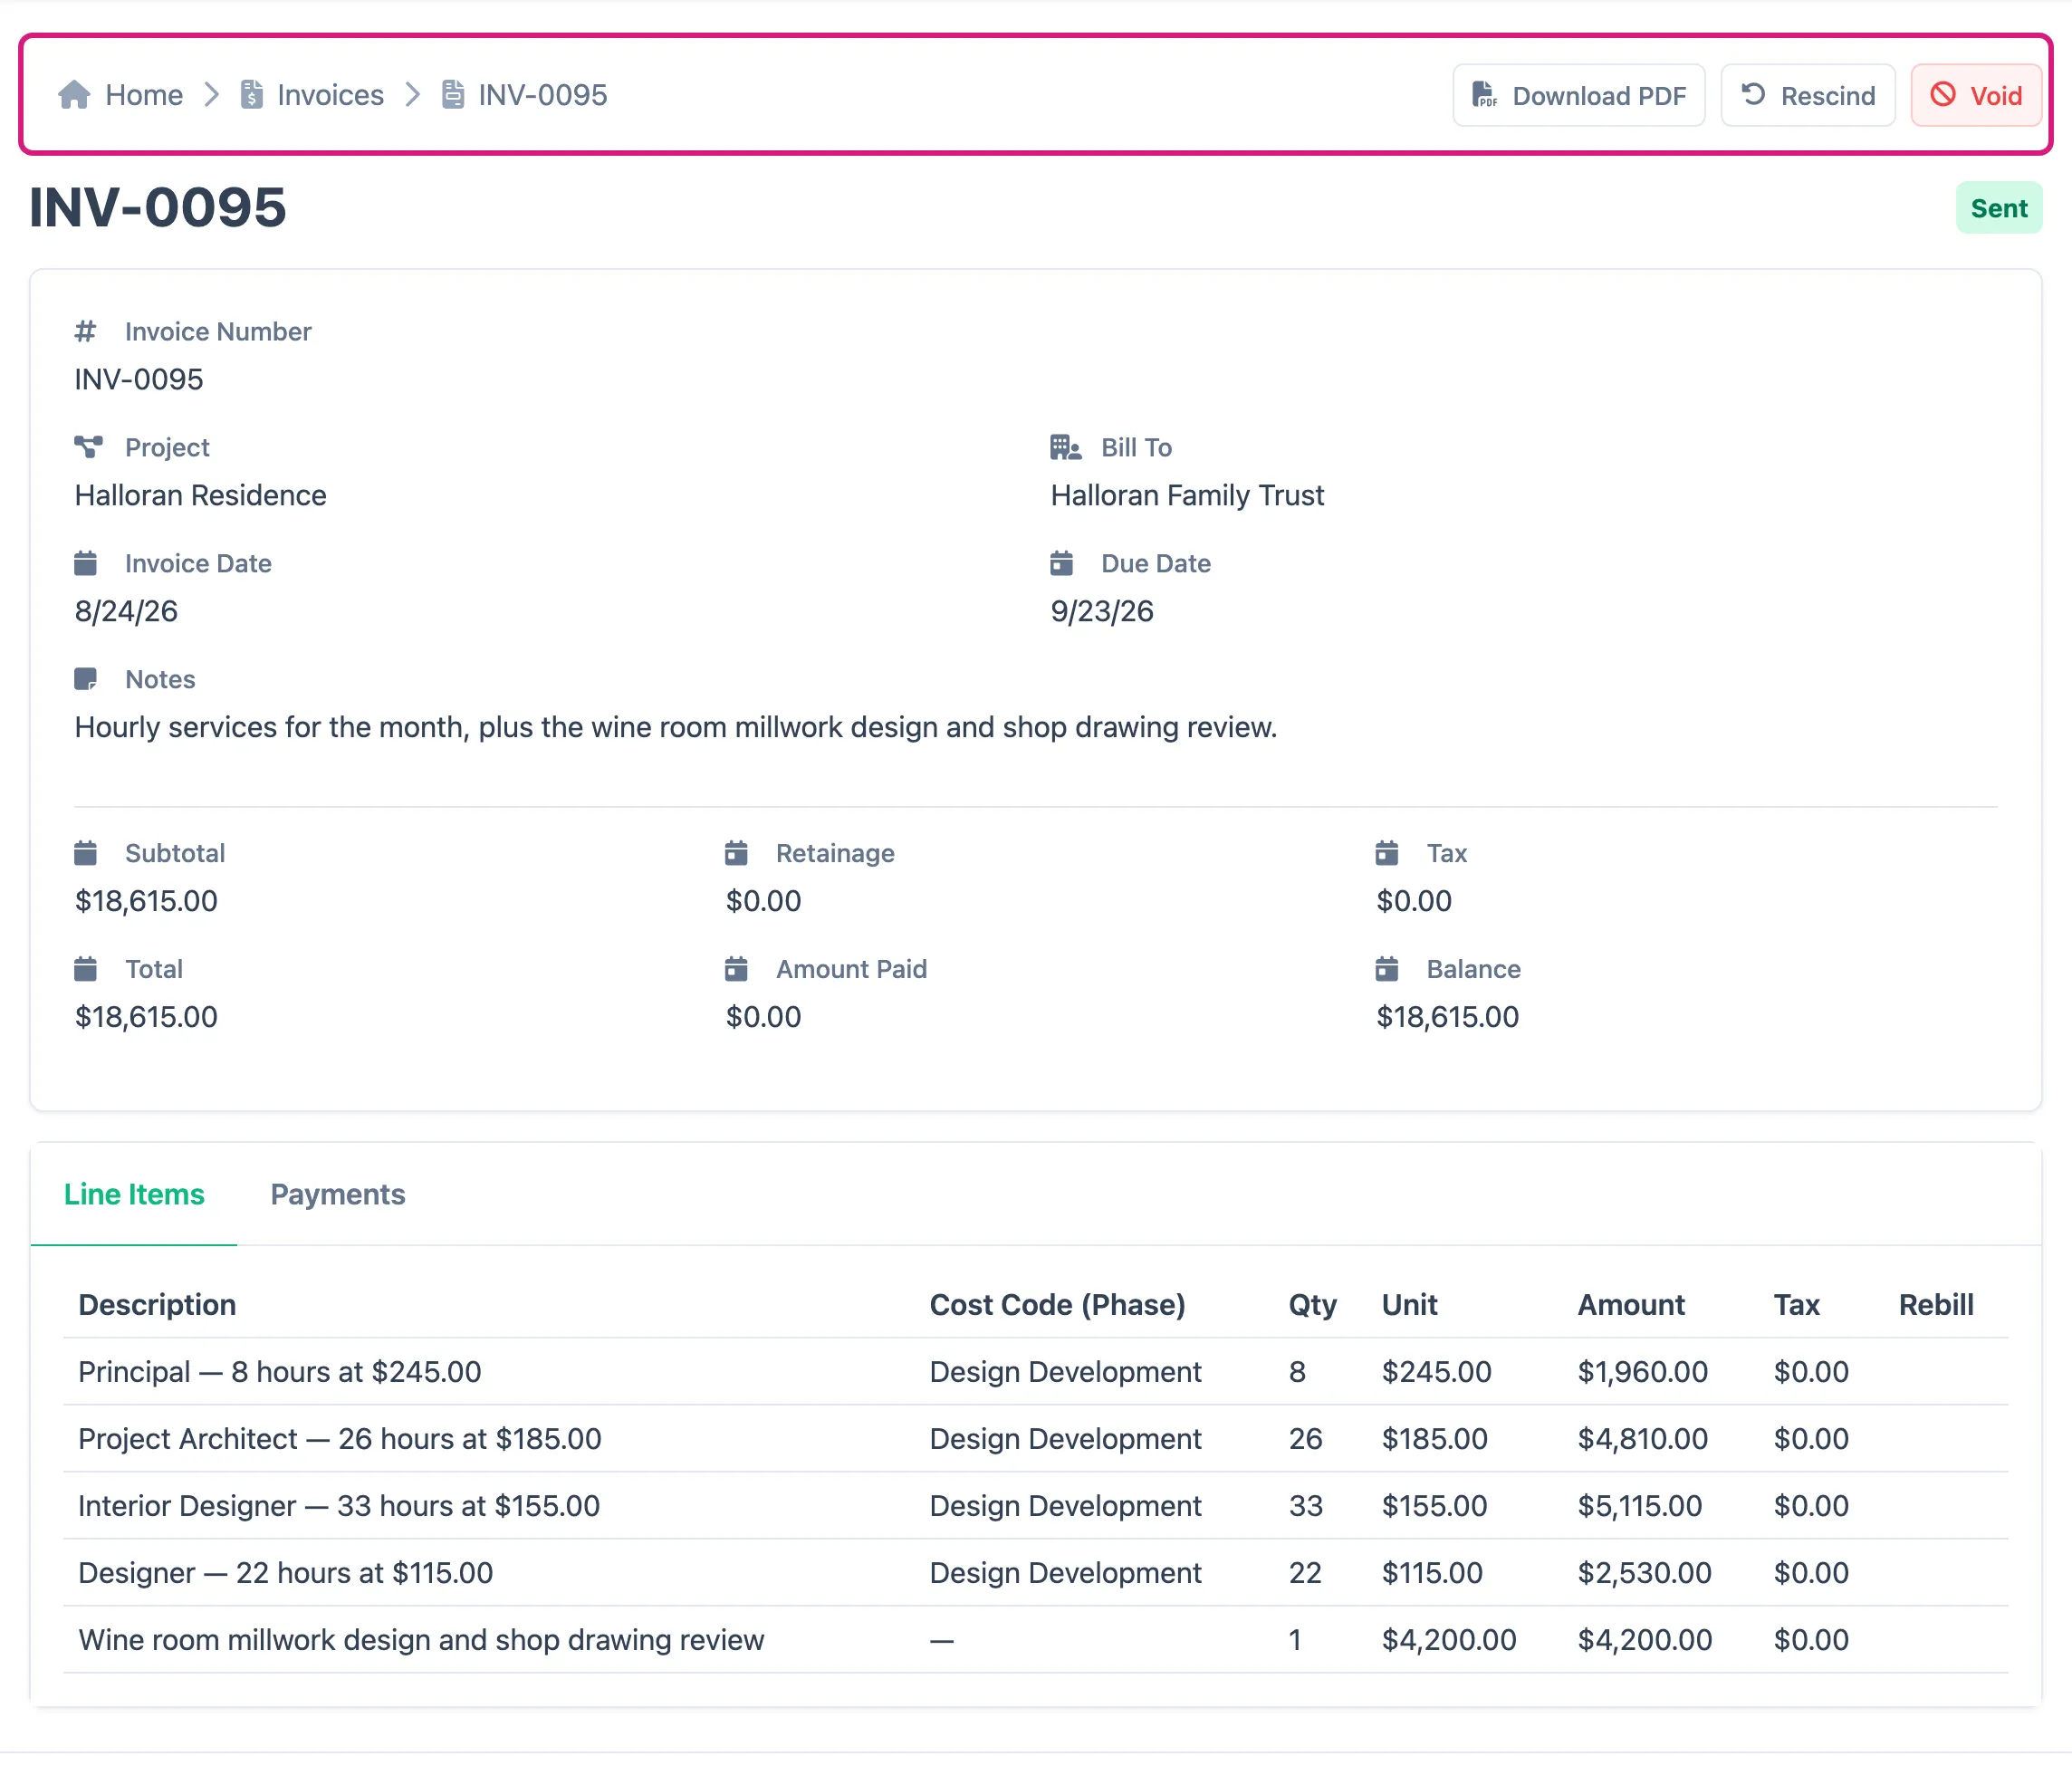The width and height of the screenshot is (2072, 1775).
Task: Click the icon beside Balance
Action: (x=1387, y=969)
